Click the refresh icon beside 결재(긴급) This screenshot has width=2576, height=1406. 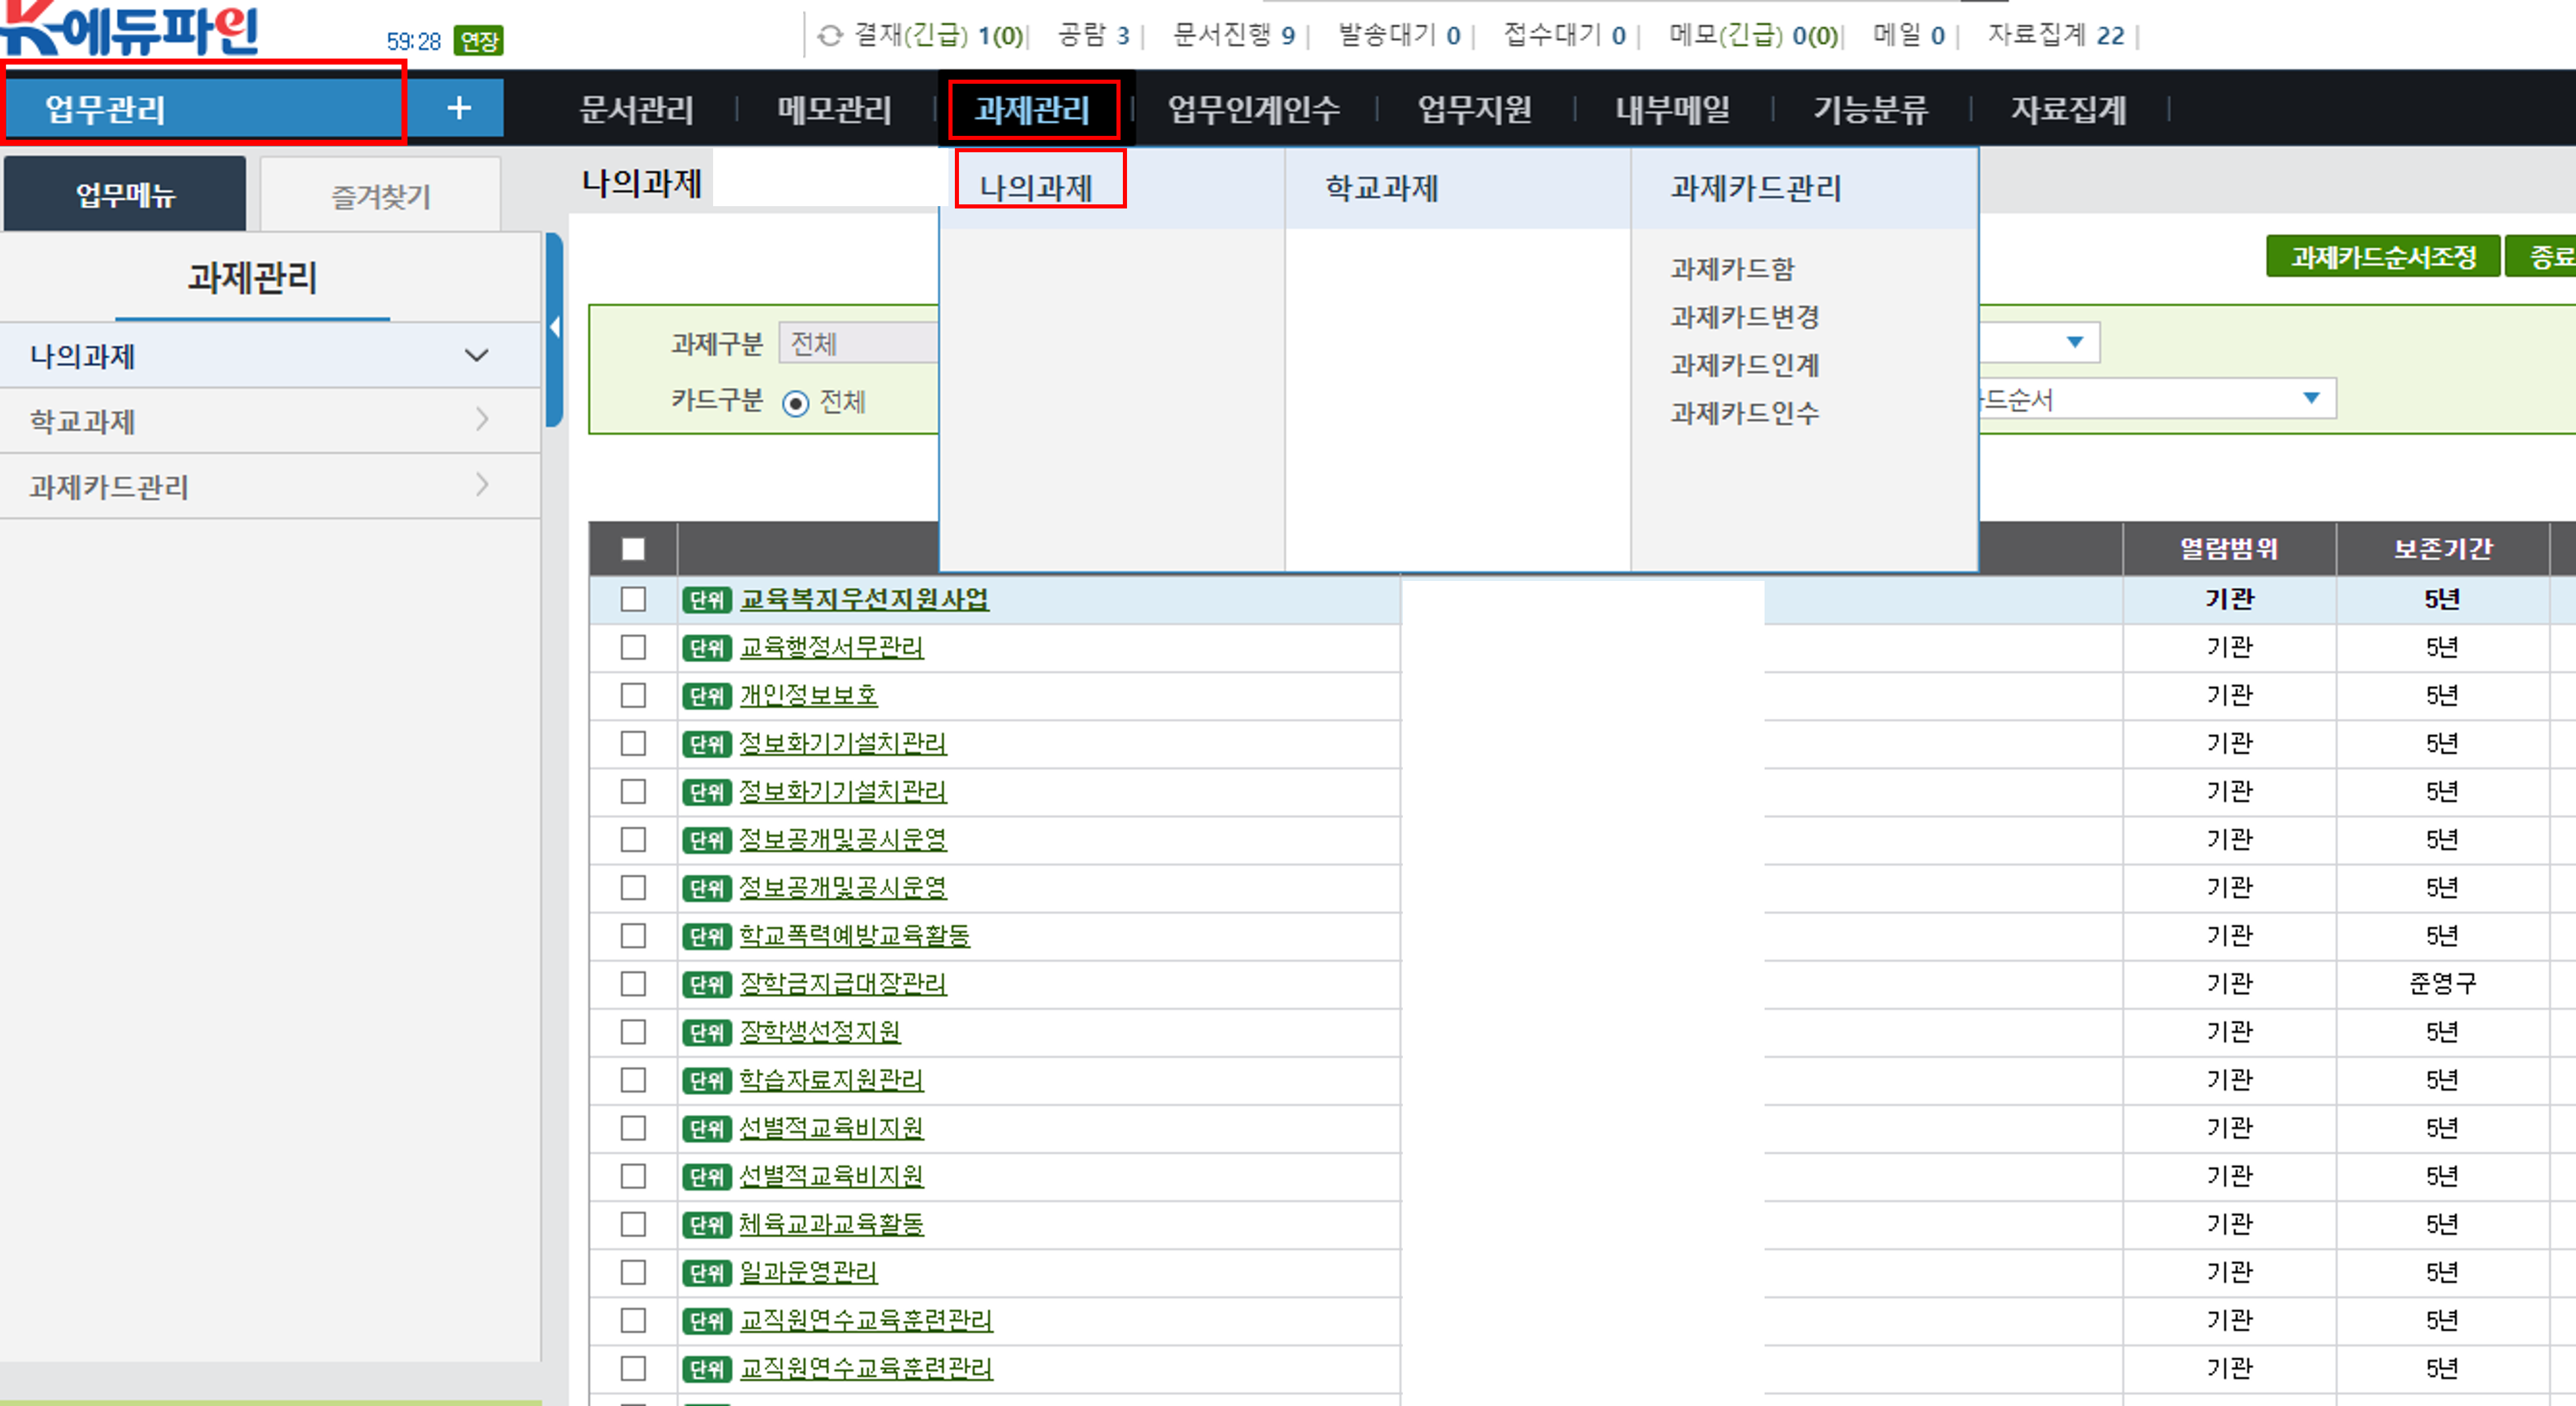click(x=829, y=37)
